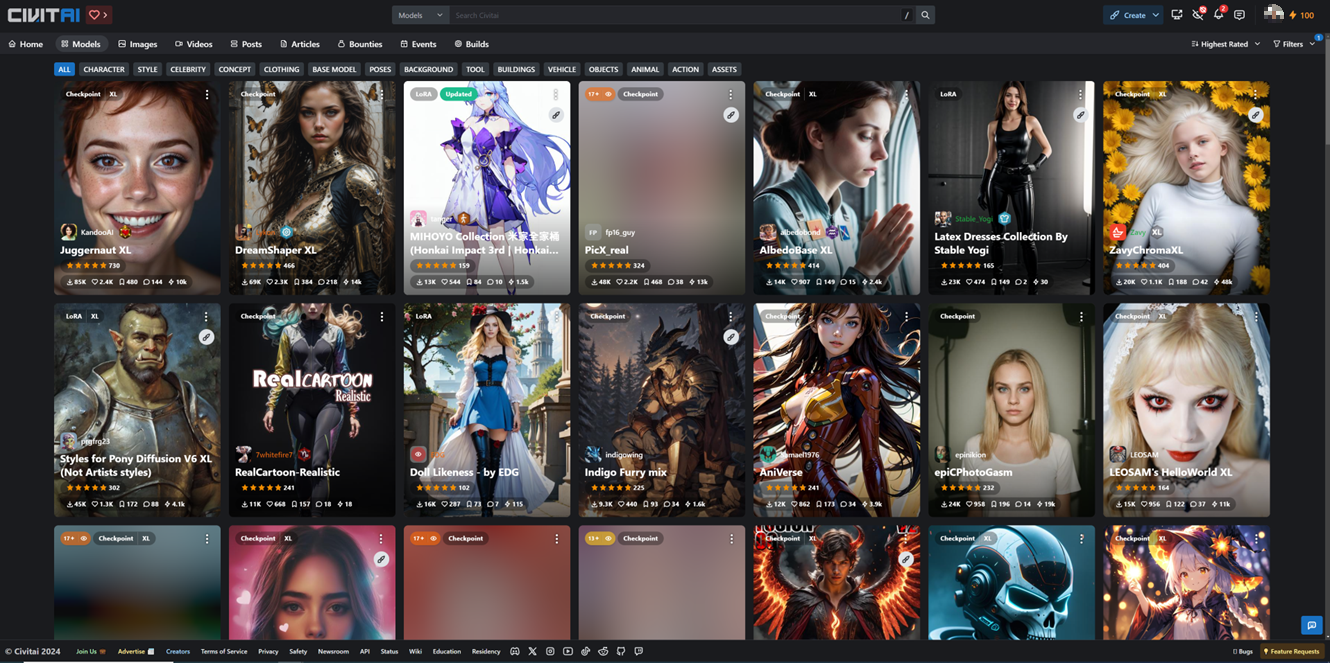Click the magnifier search button
This screenshot has height=663, width=1330.
(926, 15)
